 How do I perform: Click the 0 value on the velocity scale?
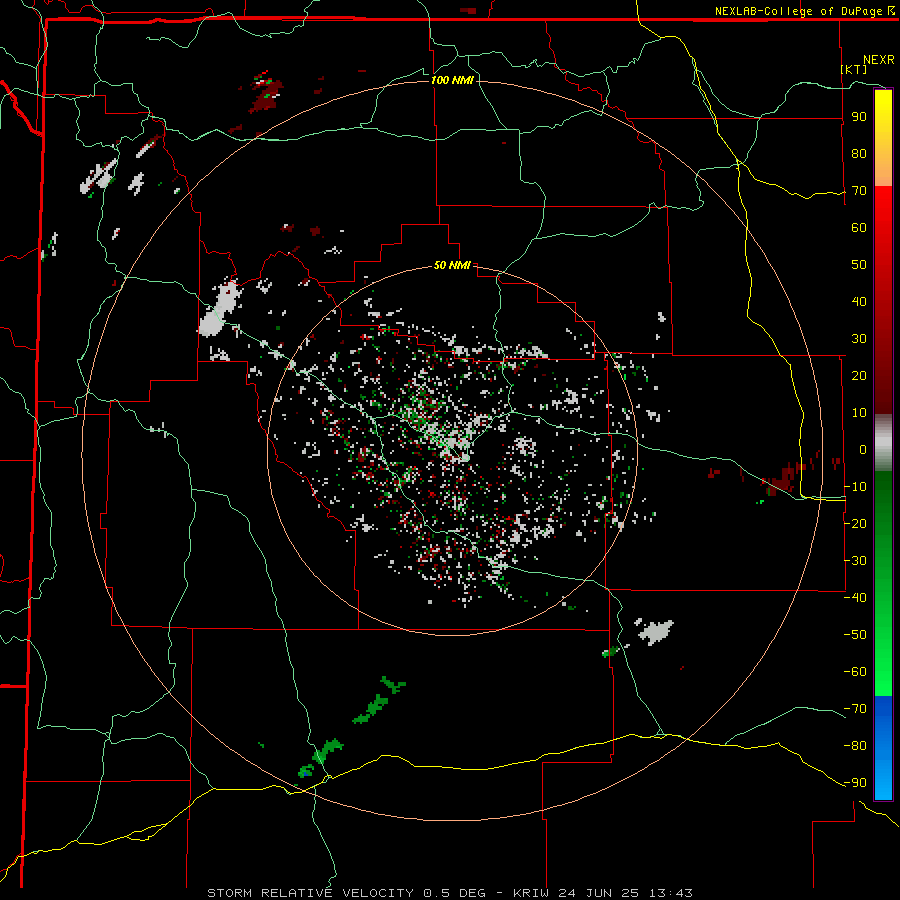tap(863, 449)
